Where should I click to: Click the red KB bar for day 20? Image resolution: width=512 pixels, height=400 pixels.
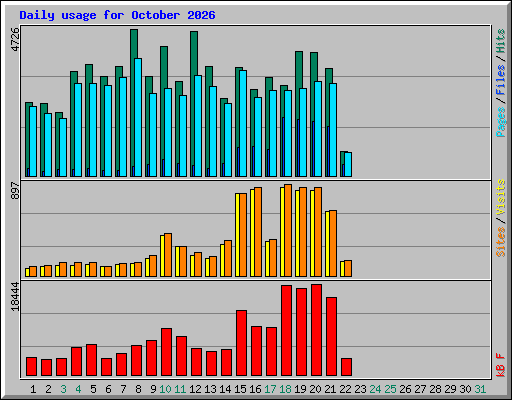tap(316, 330)
